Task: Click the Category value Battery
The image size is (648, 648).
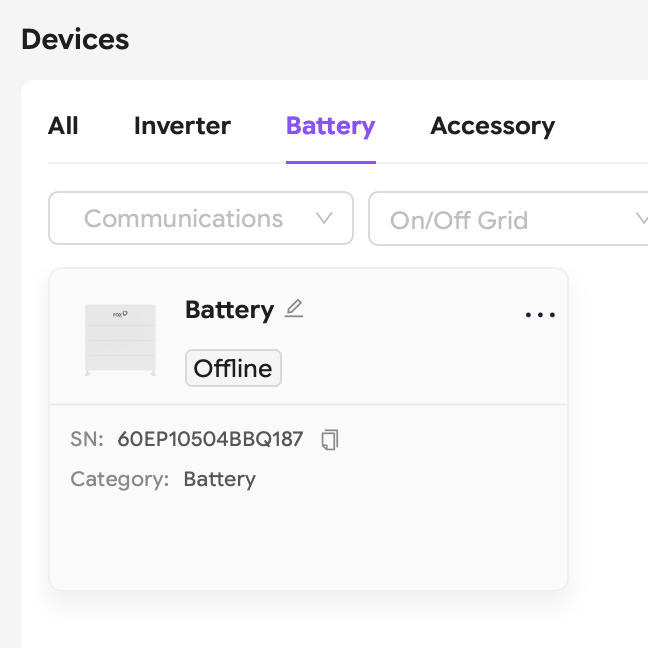Action: coord(219,479)
